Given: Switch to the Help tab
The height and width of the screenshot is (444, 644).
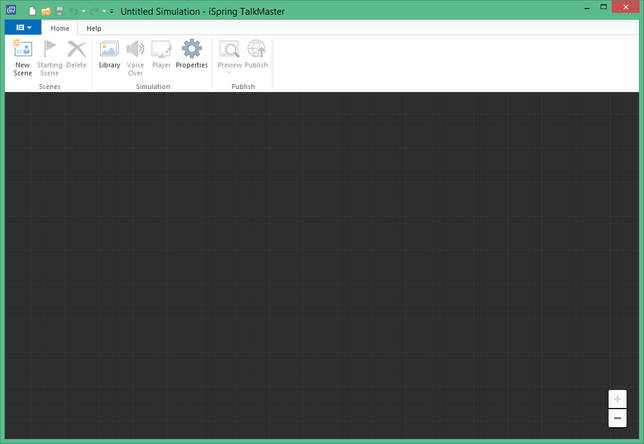Looking at the screenshot, I should [94, 28].
